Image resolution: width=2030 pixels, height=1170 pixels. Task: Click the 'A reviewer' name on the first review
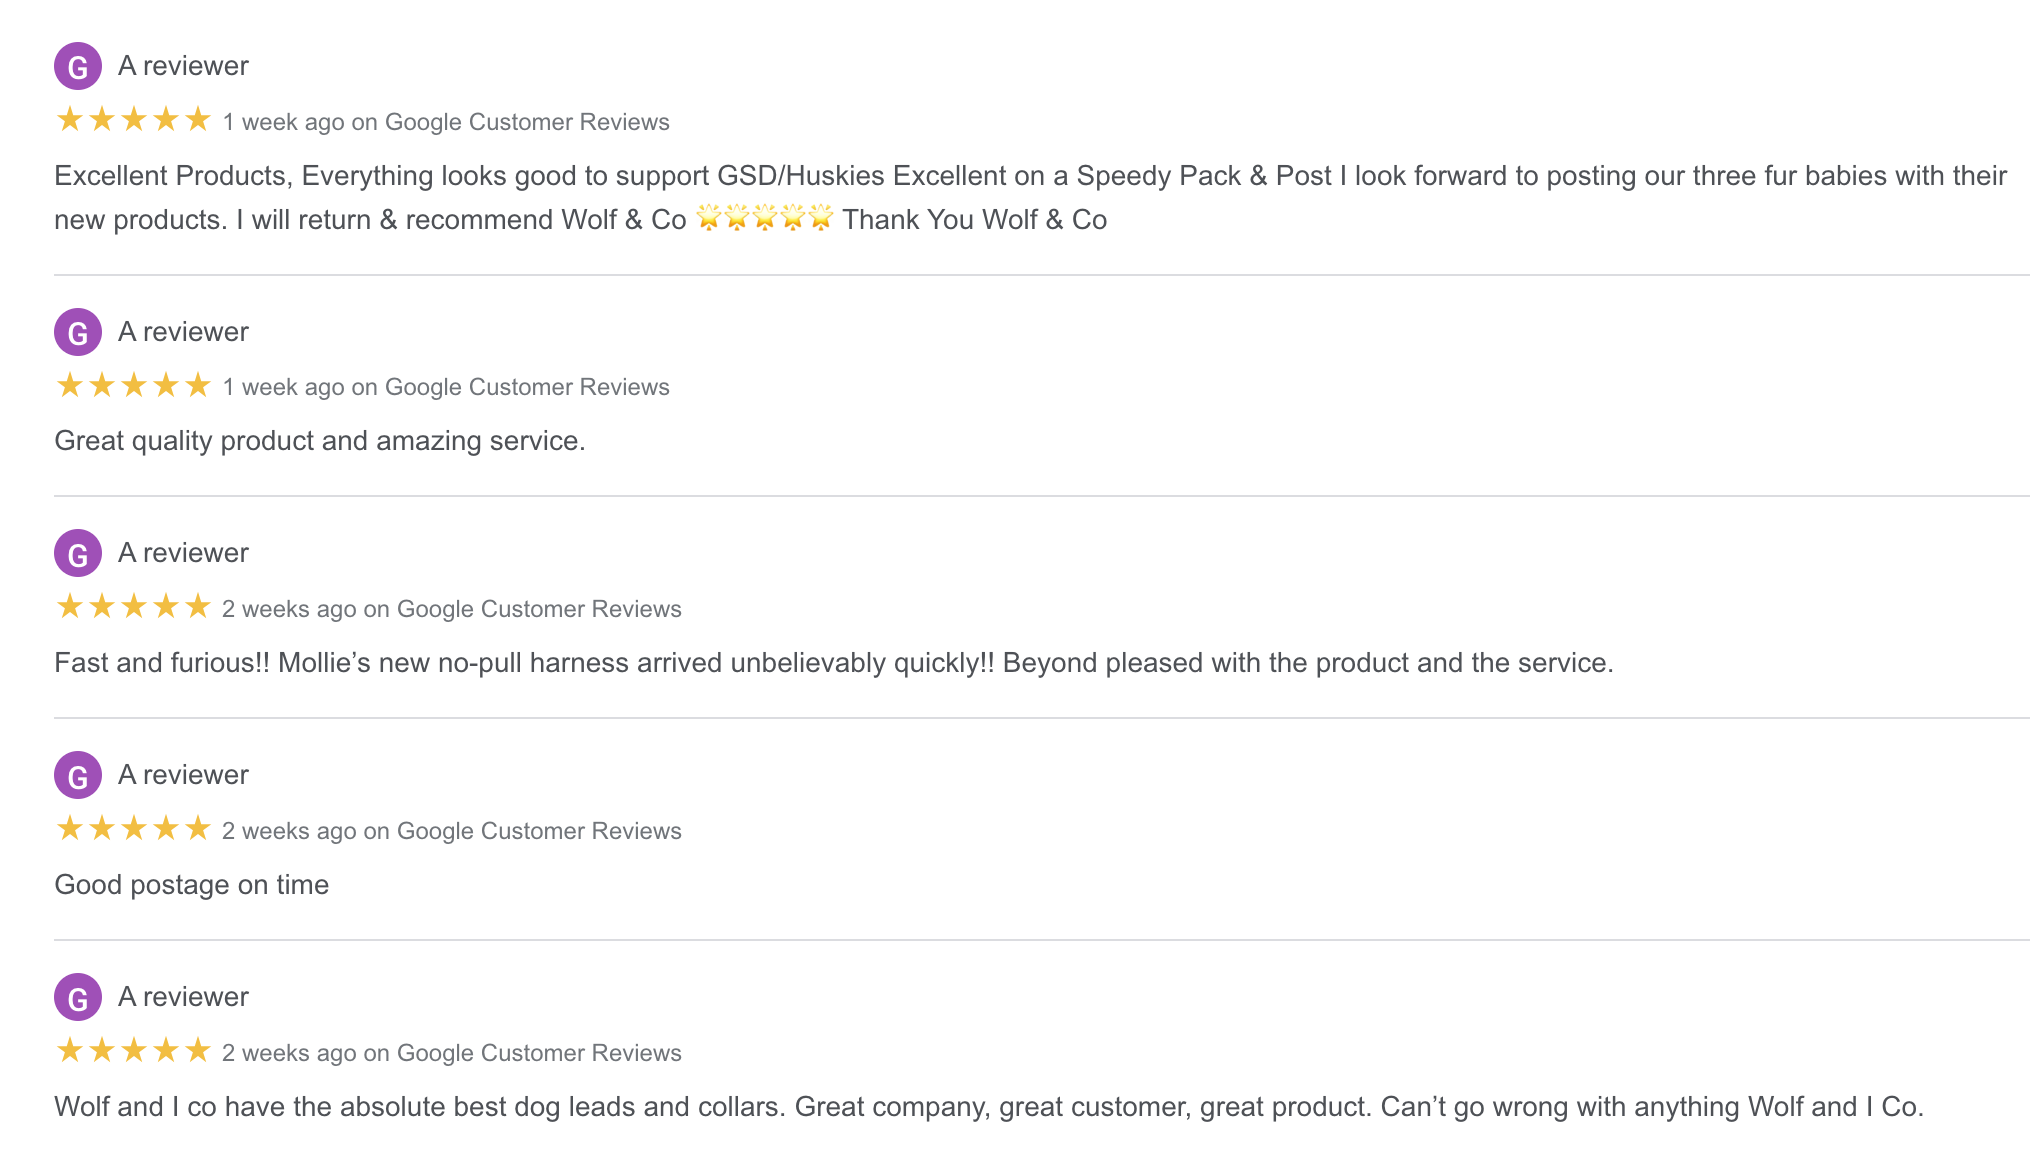pyautogui.click(x=183, y=66)
